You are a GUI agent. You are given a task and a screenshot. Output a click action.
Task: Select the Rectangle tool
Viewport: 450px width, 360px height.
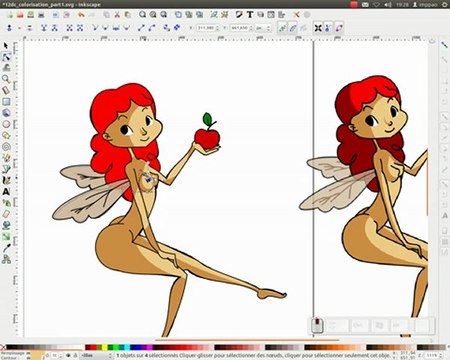point(6,102)
